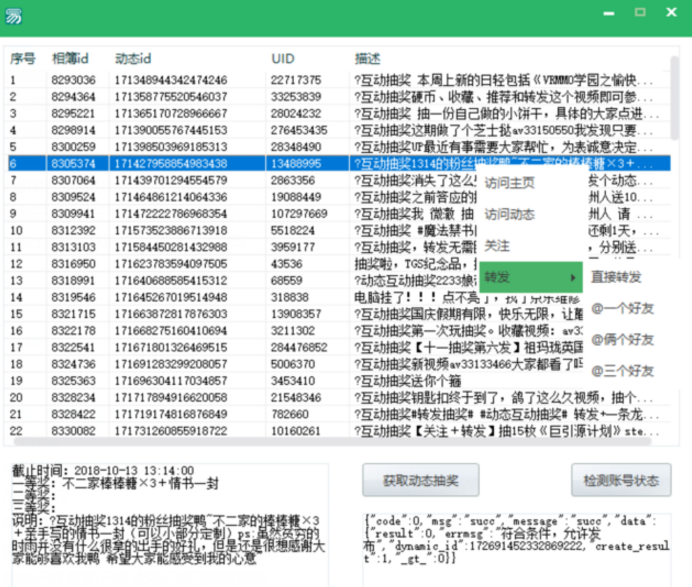Image resolution: width=692 pixels, height=587 pixels.
Task: Click the UID column header
Action: [x=283, y=58]
